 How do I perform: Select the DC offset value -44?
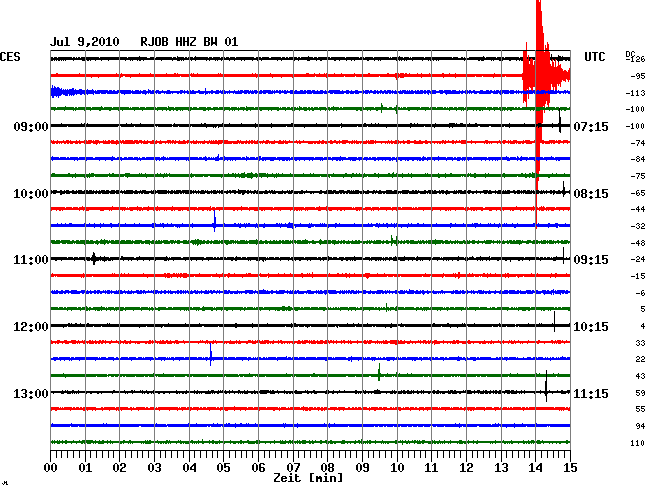(x=638, y=209)
